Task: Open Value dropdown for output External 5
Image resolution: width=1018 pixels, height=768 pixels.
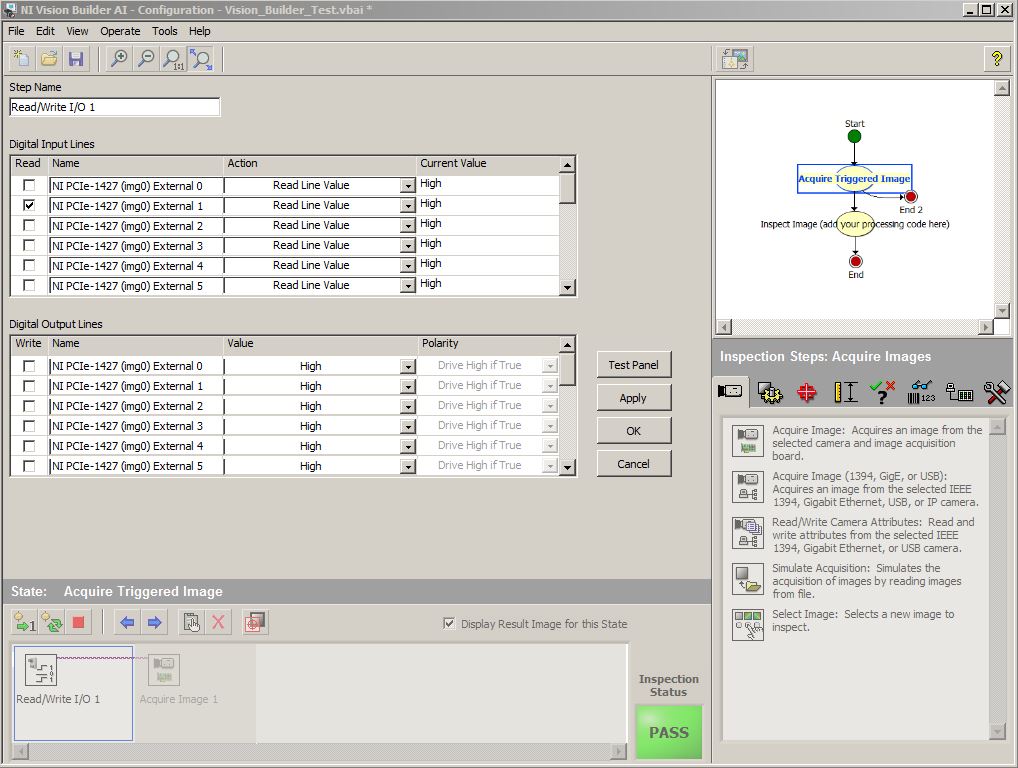Action: click(407, 466)
